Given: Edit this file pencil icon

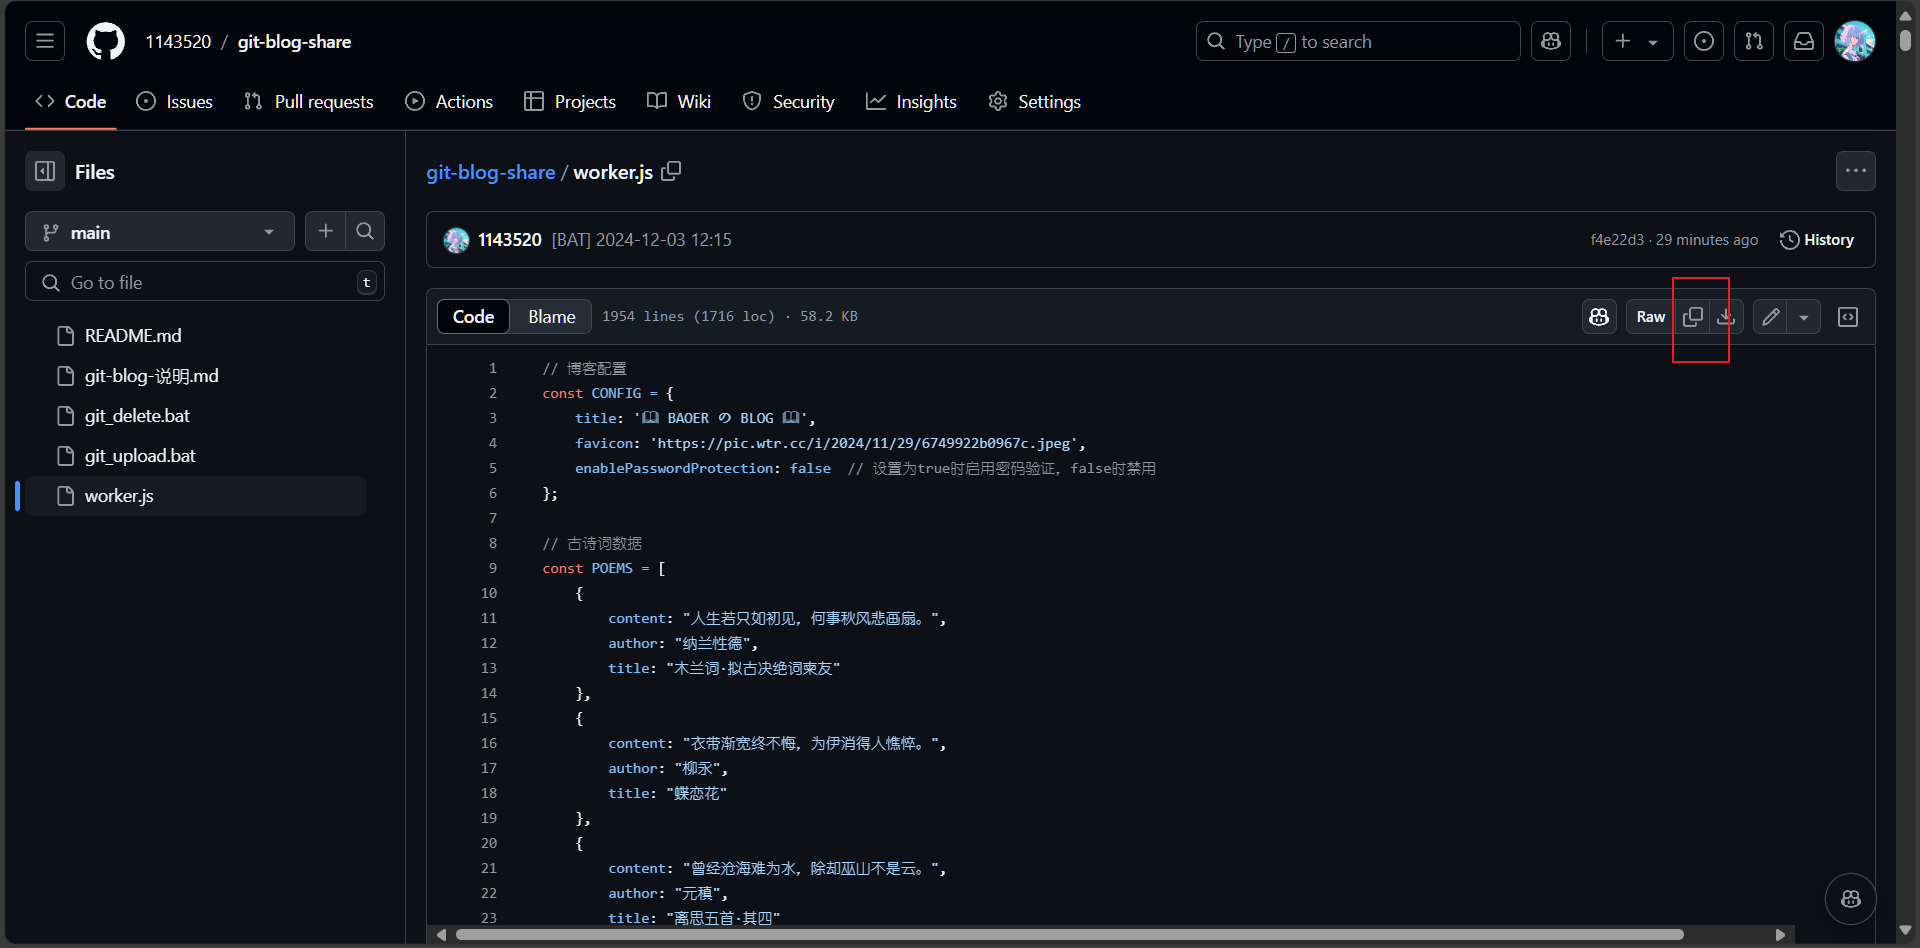Looking at the screenshot, I should point(1770,317).
